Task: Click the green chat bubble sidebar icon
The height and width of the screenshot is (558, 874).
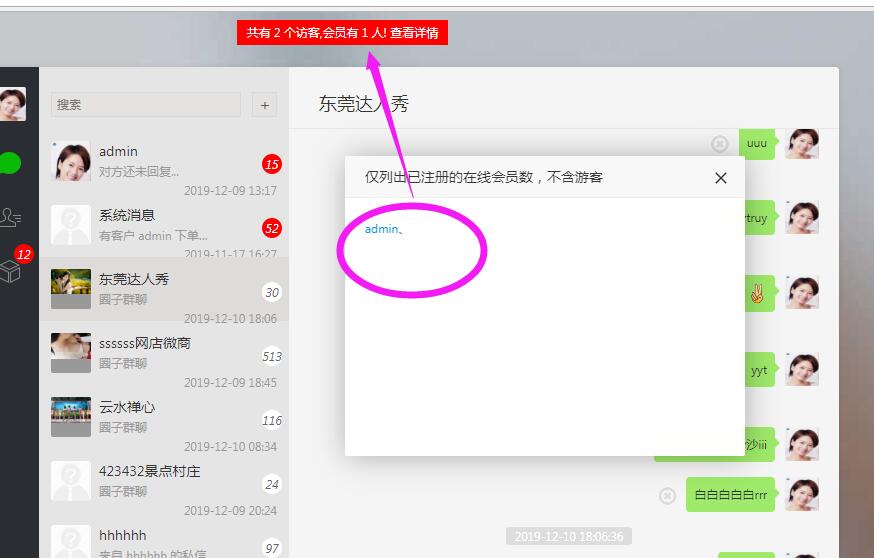Action: click(10, 163)
